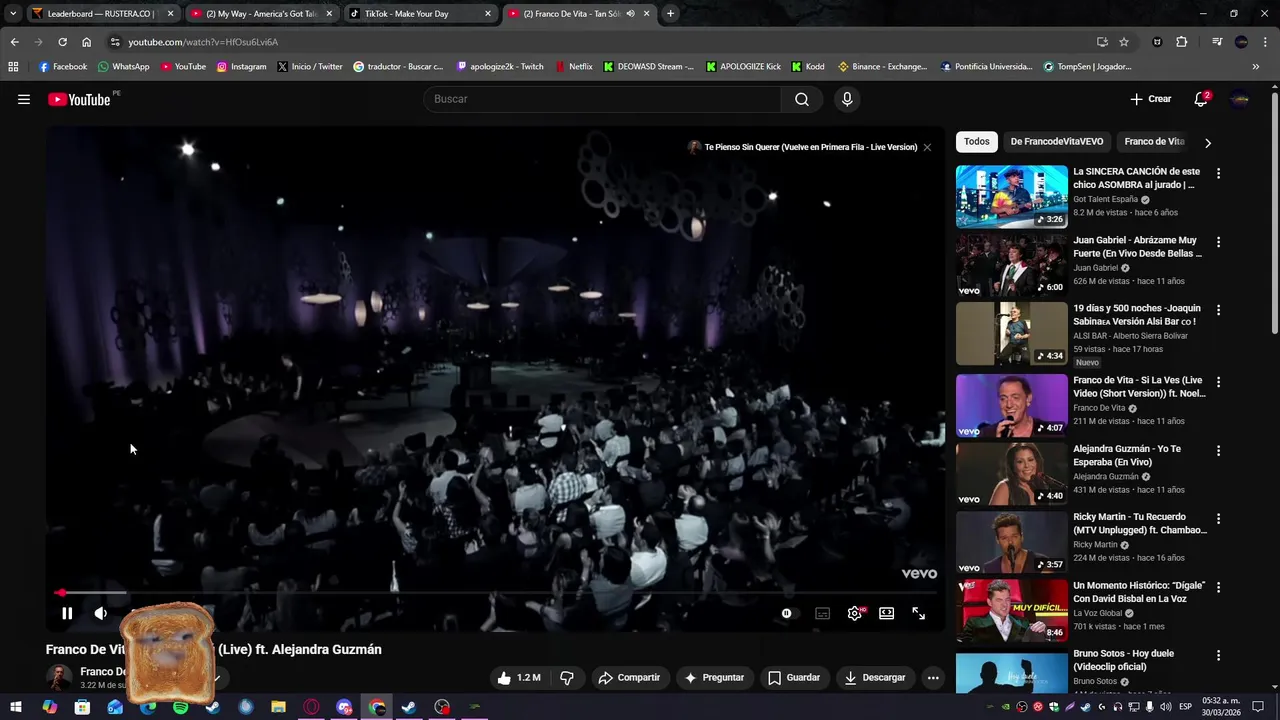1280x720 pixels.
Task: Click the search magnifier button
Action: point(802,99)
